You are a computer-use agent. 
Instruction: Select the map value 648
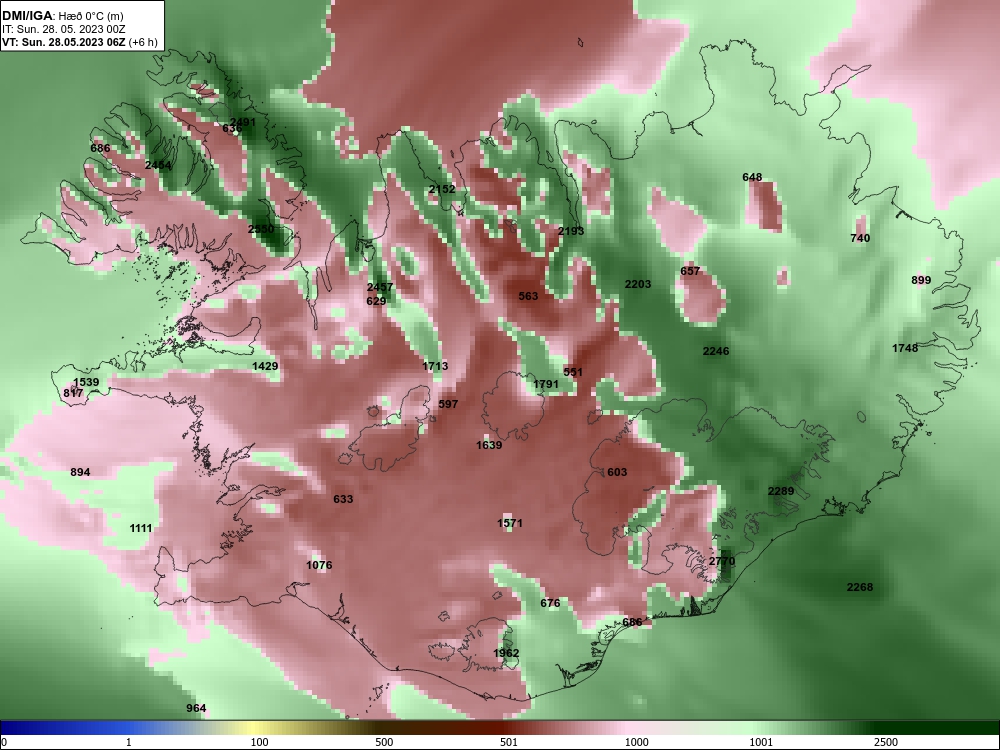753,177
